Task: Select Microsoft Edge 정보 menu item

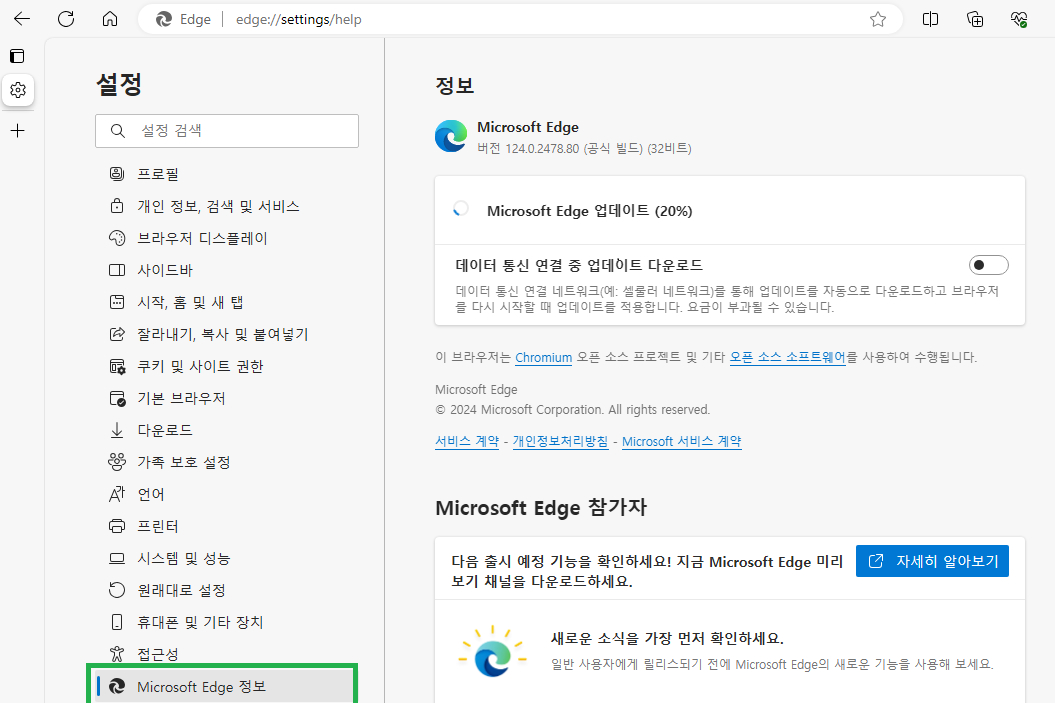Action: [227, 686]
